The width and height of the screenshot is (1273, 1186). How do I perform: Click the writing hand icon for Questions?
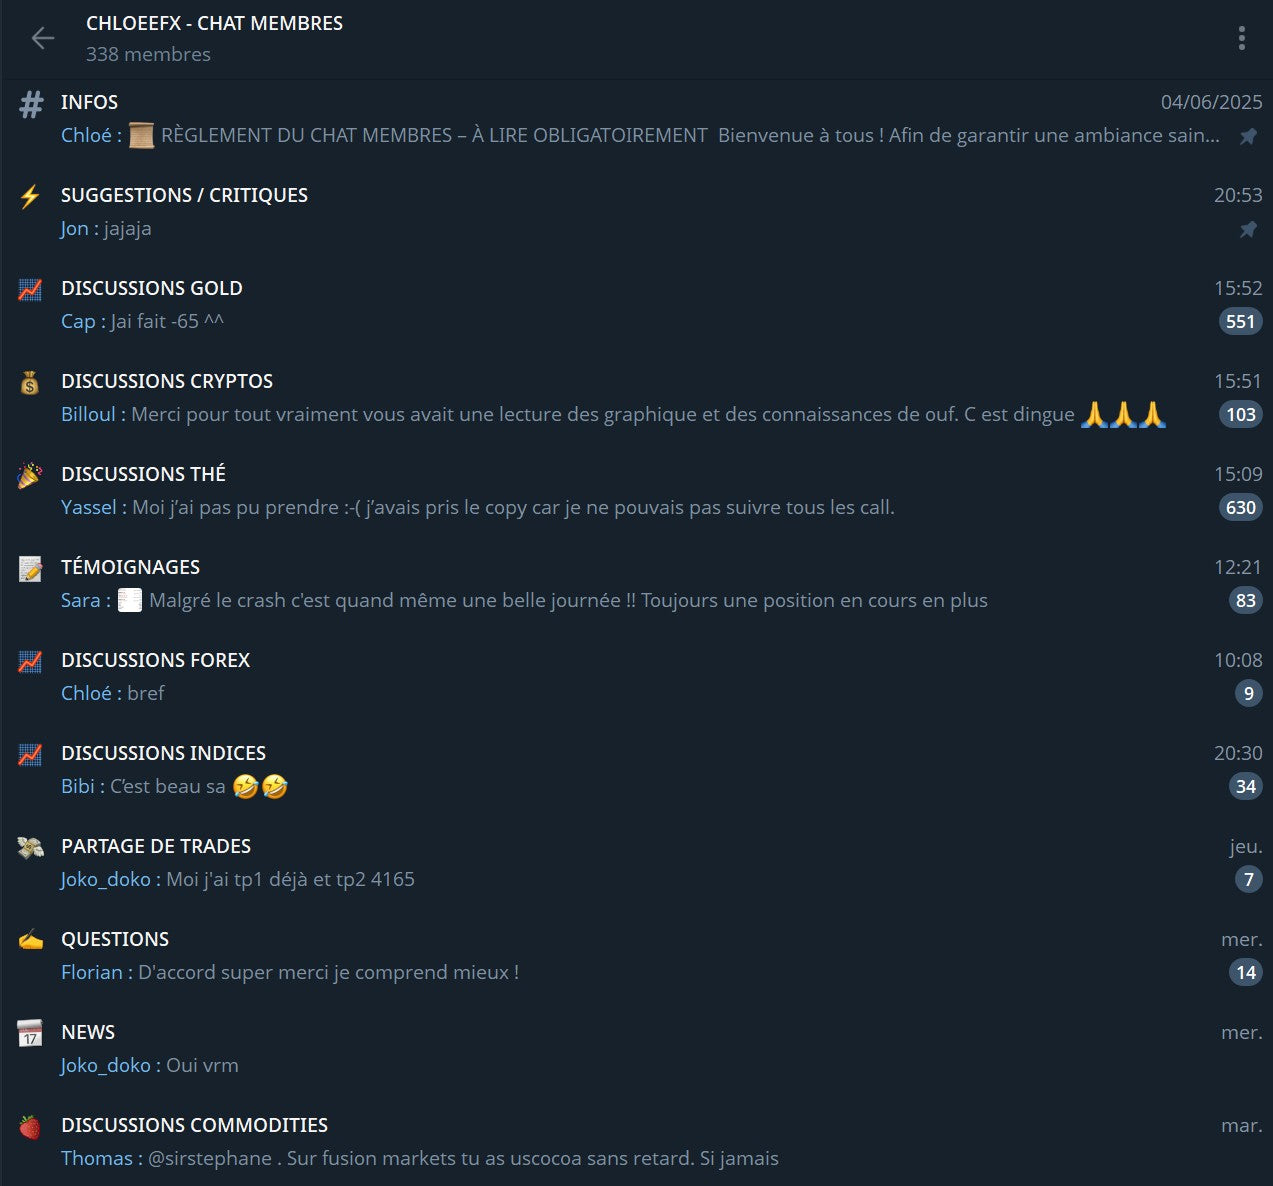(x=30, y=940)
